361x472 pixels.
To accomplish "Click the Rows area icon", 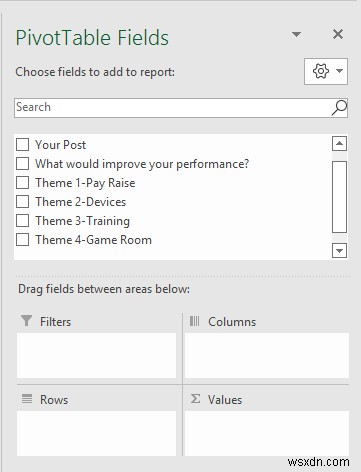I will pos(27,398).
